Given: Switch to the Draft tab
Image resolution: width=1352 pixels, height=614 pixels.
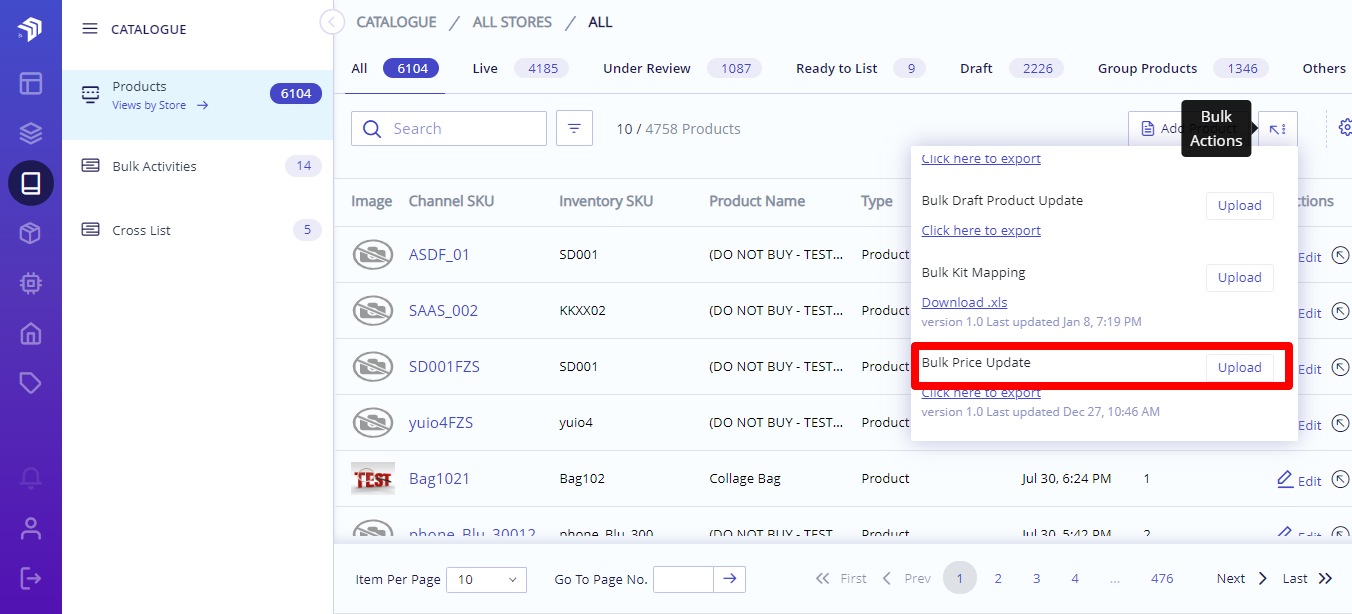Looking at the screenshot, I should [x=1012, y=68].
